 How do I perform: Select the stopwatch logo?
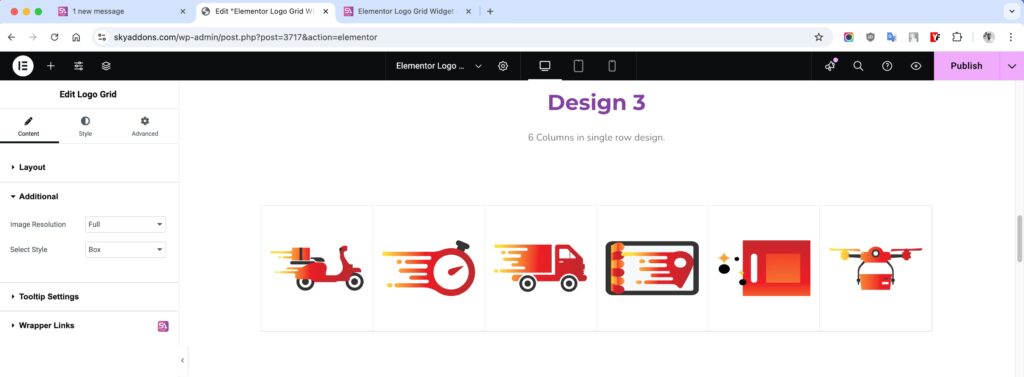click(428, 268)
